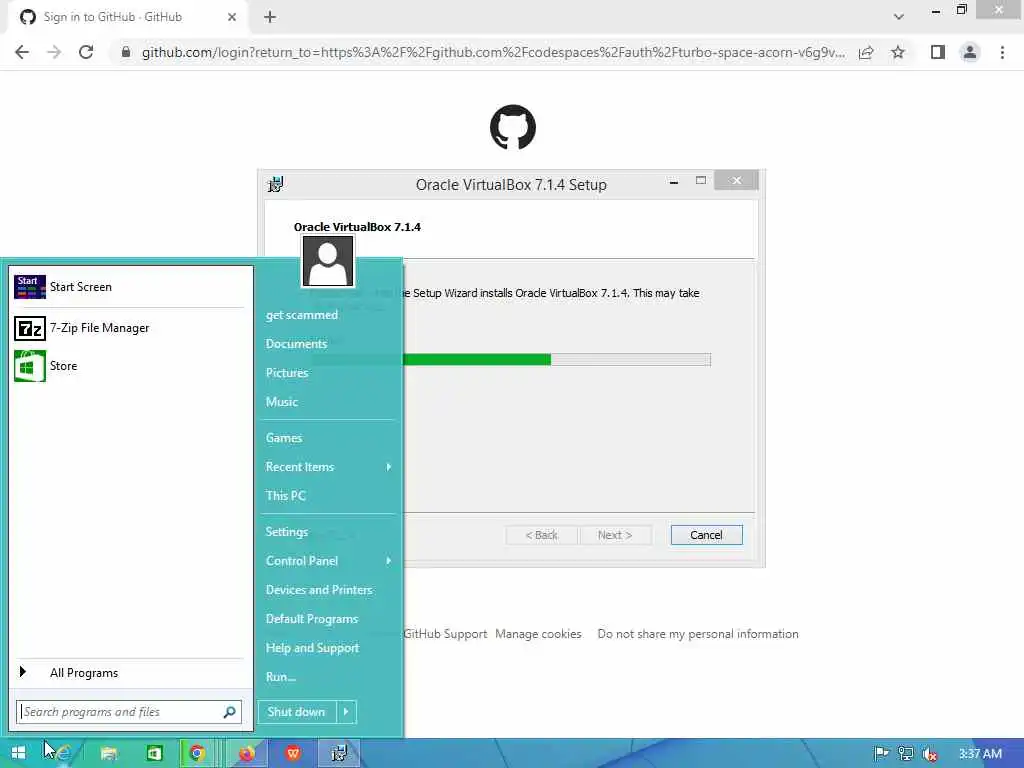Bookmark this tab with the star
Image resolution: width=1024 pixels, height=768 pixels.
click(898, 52)
